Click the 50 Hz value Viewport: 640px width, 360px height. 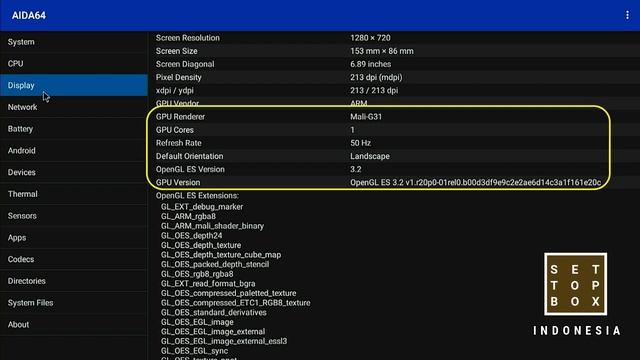point(360,143)
